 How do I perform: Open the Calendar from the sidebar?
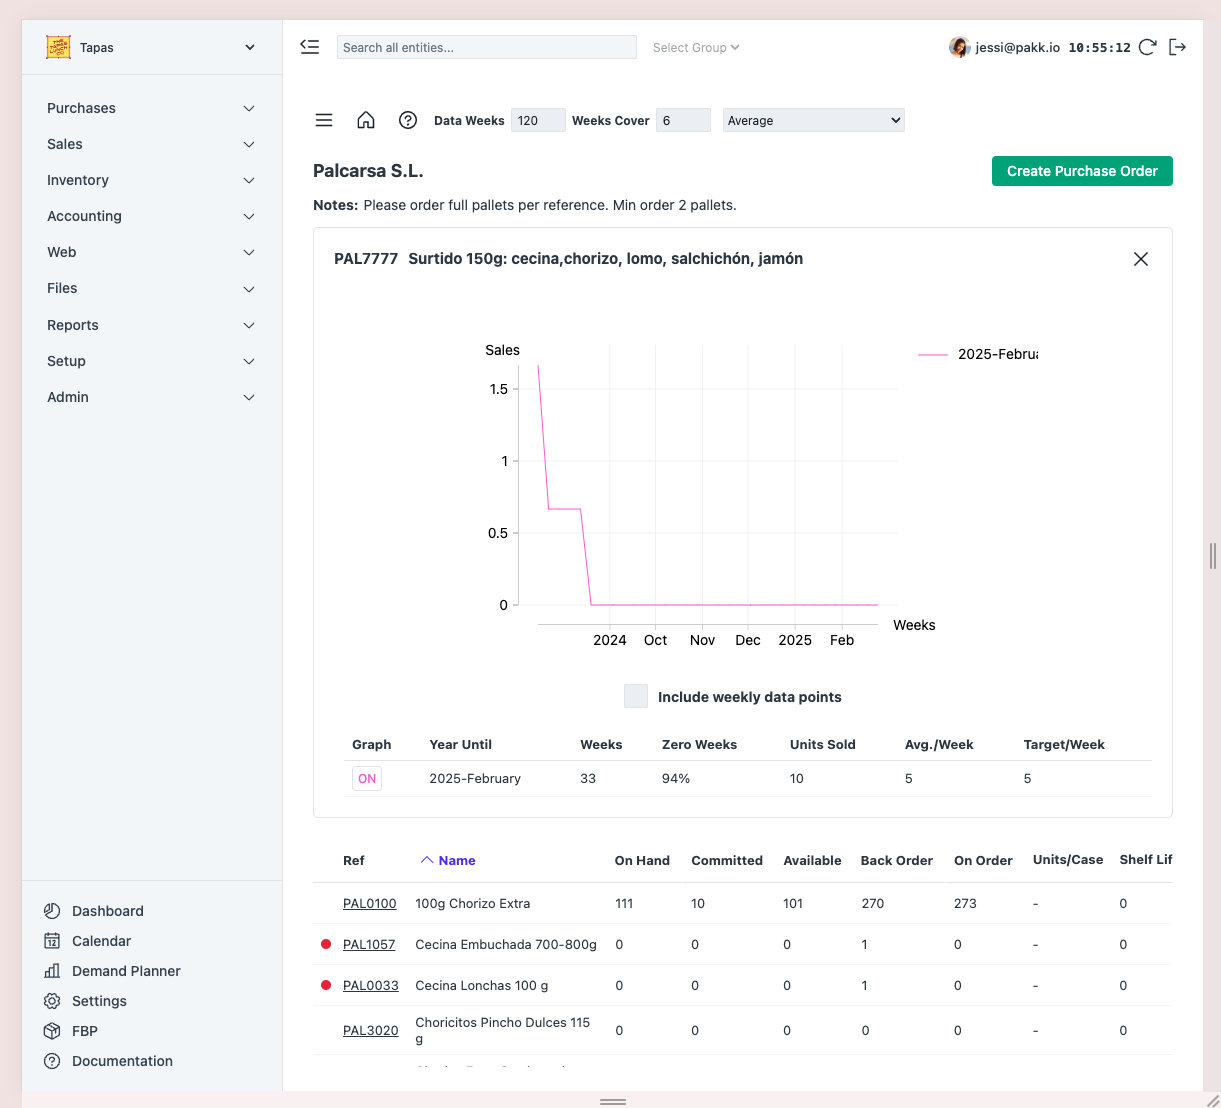pos(101,941)
